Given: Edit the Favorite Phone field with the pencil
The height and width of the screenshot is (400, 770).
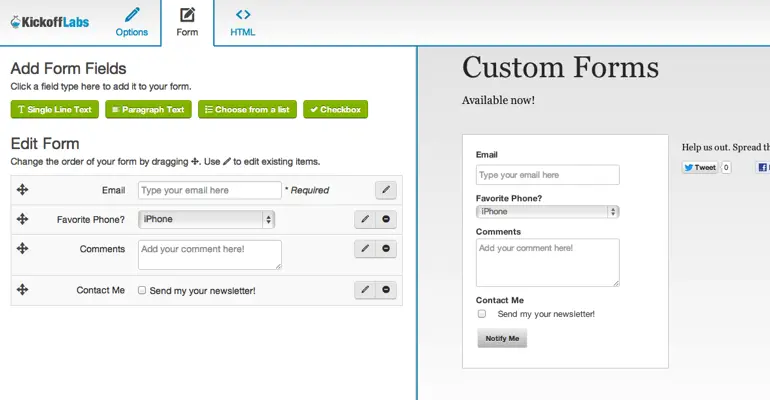Looking at the screenshot, I should [x=365, y=219].
